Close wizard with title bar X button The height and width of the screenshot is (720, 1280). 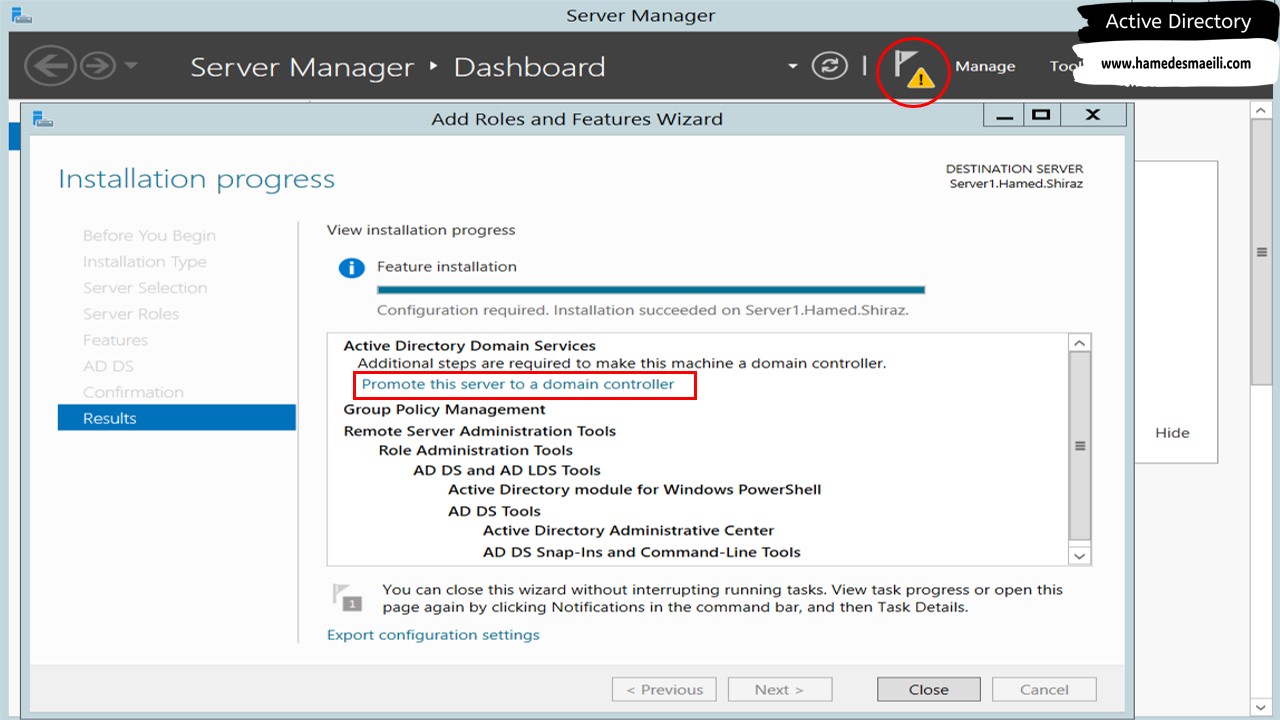(x=1092, y=115)
